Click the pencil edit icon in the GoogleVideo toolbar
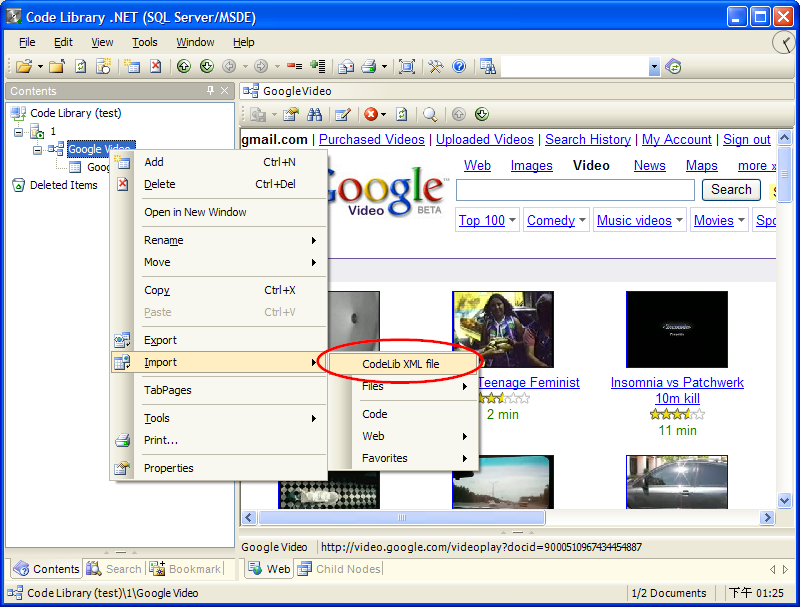Screen dimensions: 800x607 click(x=343, y=114)
